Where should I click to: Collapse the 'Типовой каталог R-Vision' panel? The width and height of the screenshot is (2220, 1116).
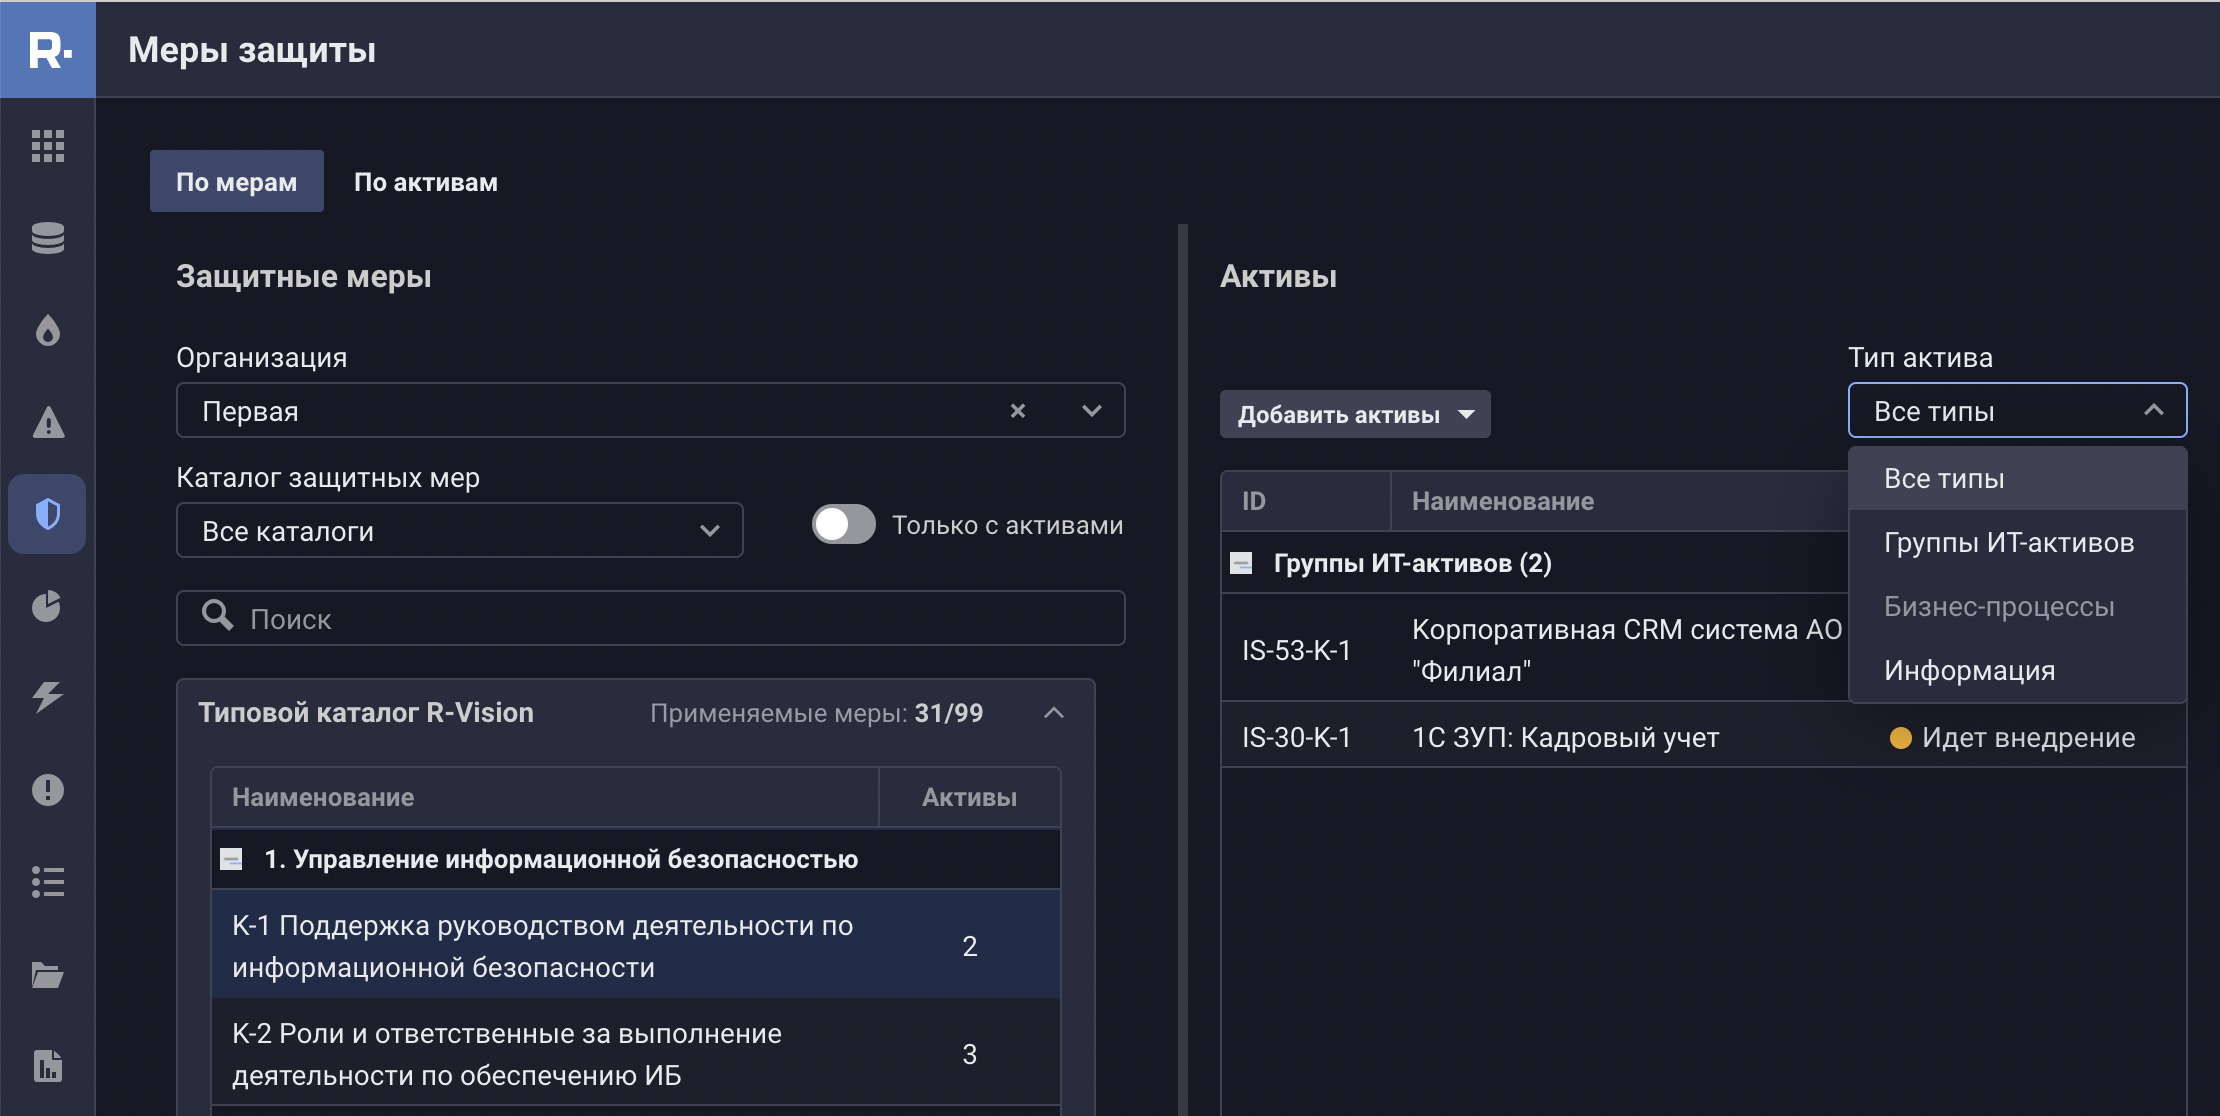click(x=1054, y=713)
